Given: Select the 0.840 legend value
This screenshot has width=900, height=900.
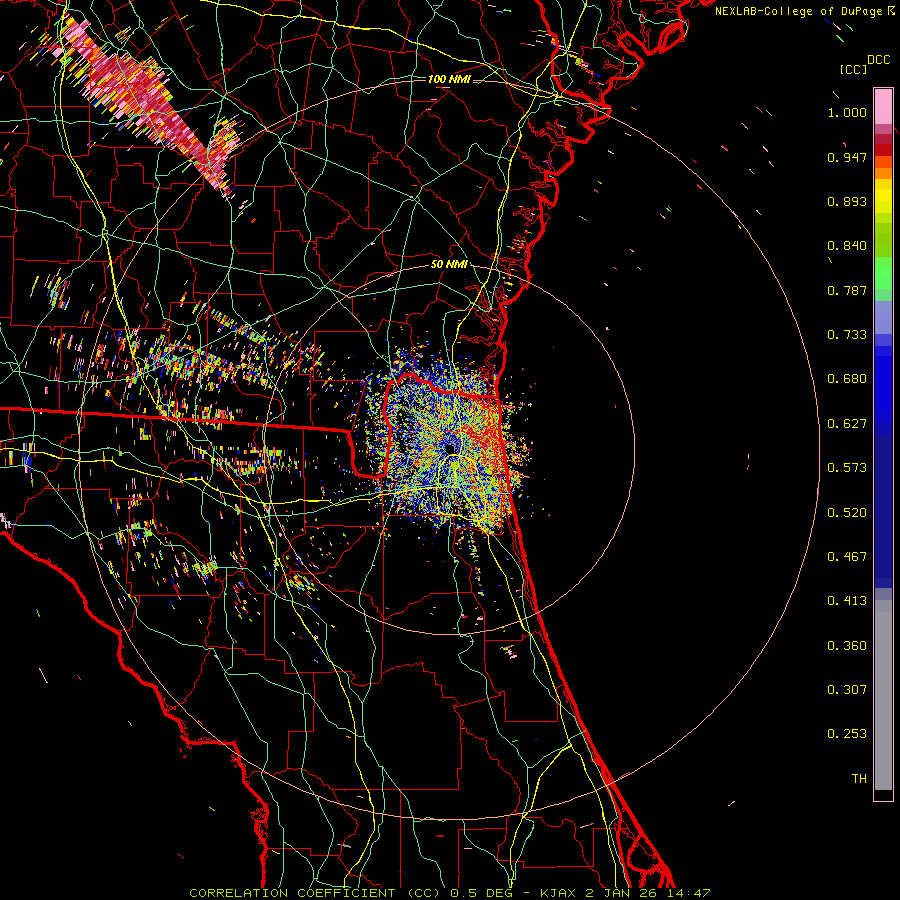Looking at the screenshot, I should coord(847,246).
